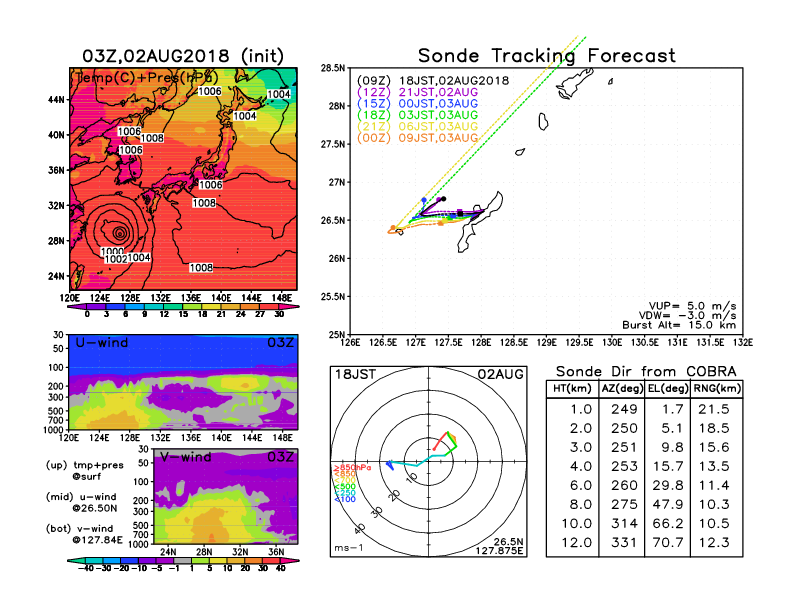Select height cell '12.0' in the table
792x612 pixels.
(x=576, y=543)
